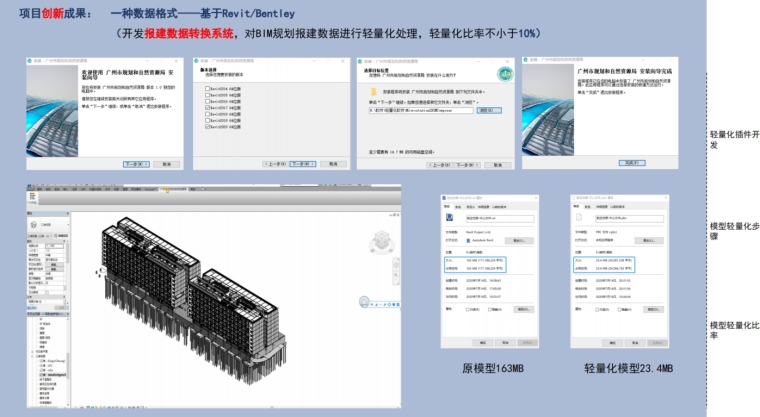Click Back in the version selection dialog
760x417 pixels.
tap(275, 163)
